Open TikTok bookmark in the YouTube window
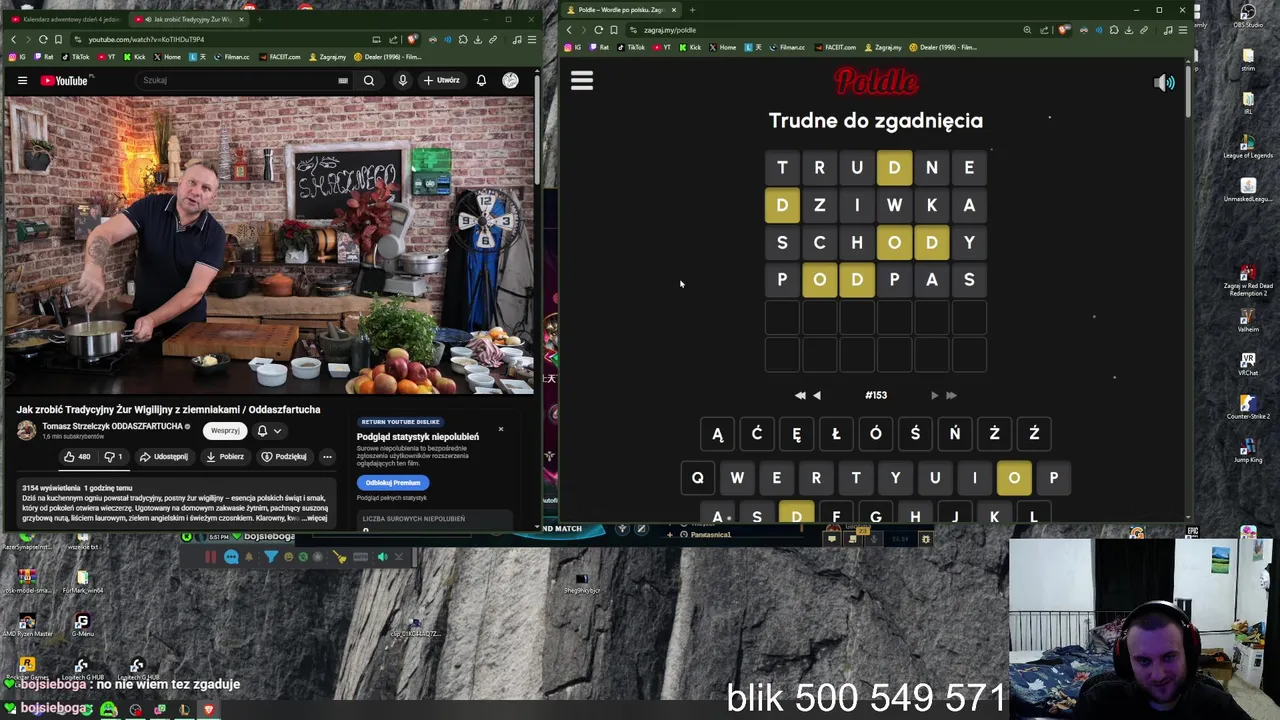This screenshot has width=1280, height=720. point(76,57)
